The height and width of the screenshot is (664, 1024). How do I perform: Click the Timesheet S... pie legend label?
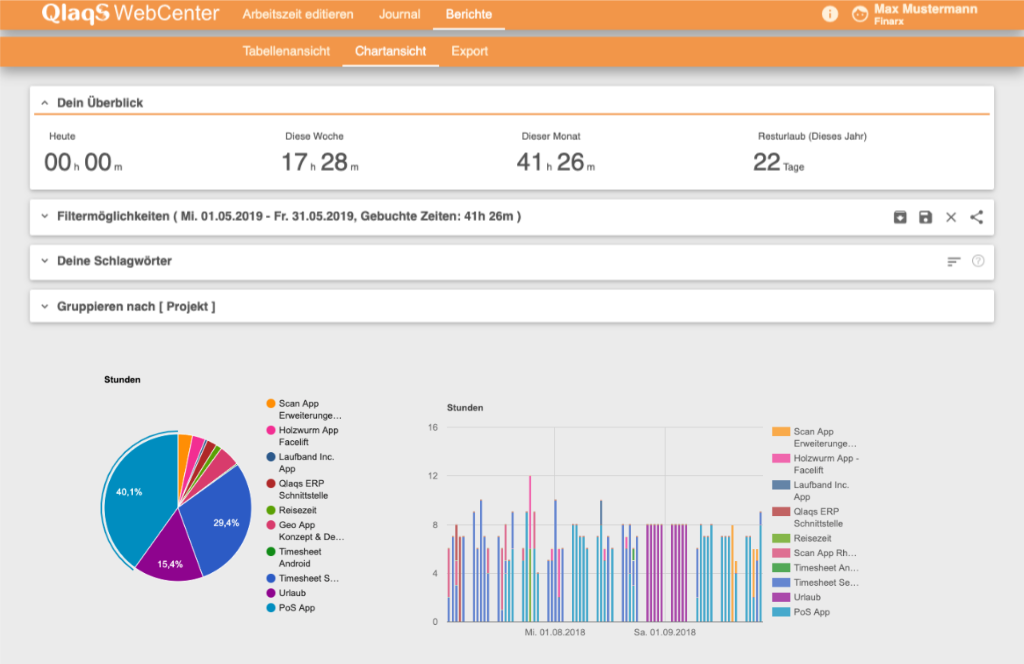pyautogui.click(x=308, y=578)
